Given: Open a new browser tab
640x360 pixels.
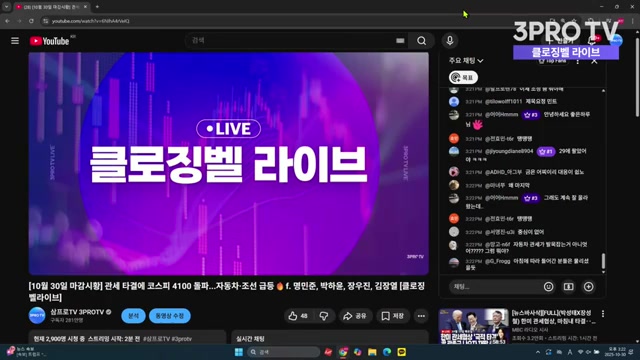Looking at the screenshot, I should coord(97,7).
